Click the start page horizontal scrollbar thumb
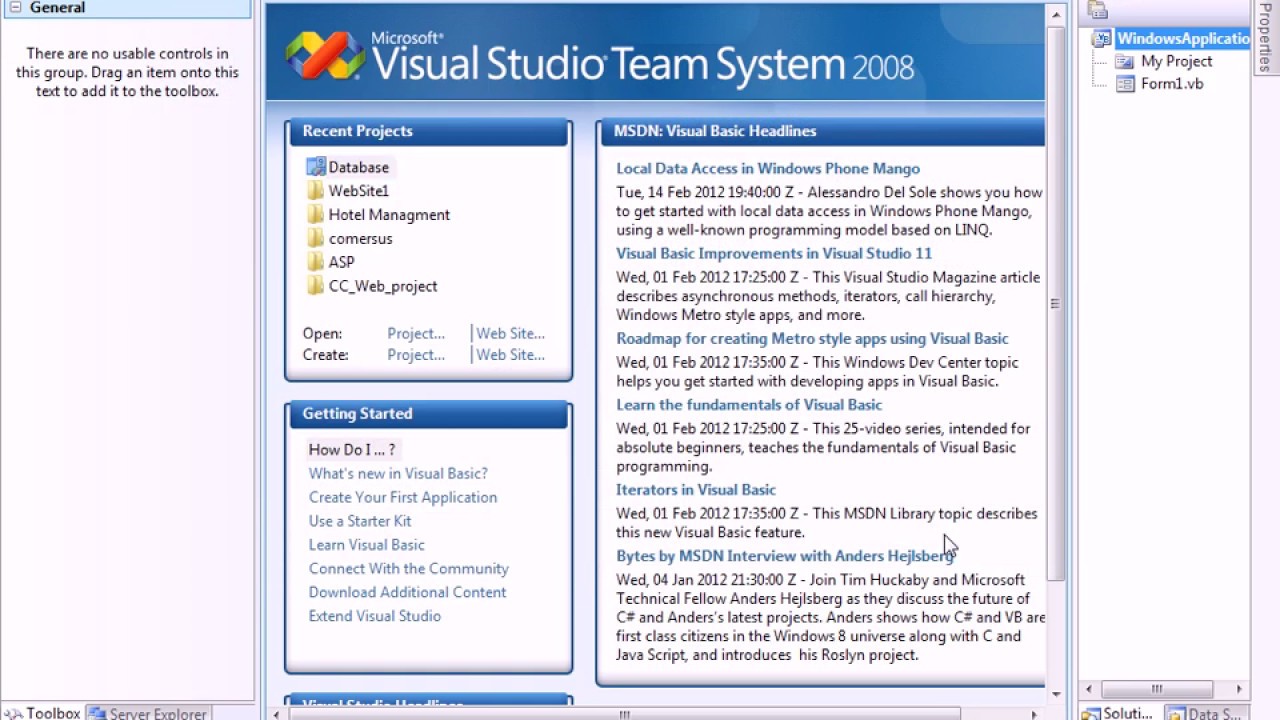This screenshot has height=720, width=1280. (x=625, y=714)
